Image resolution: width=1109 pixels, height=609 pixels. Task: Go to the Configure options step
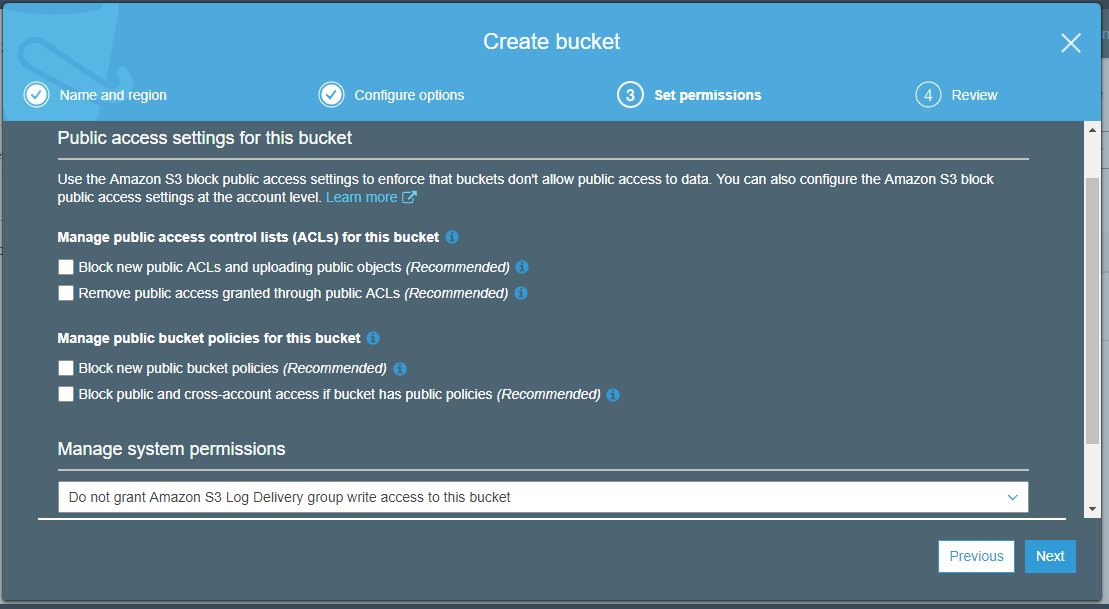tap(410, 95)
